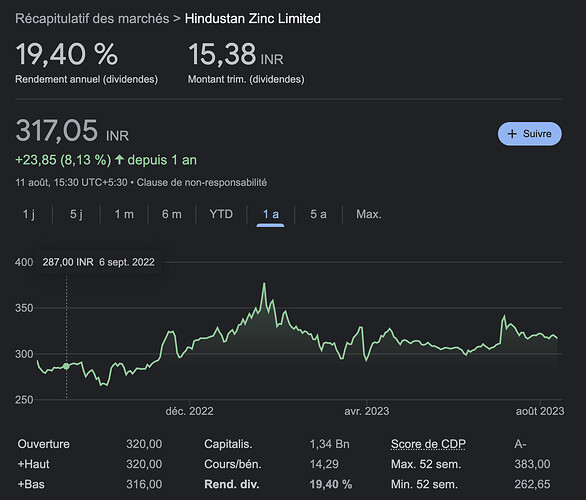The width and height of the screenshot is (586, 500).
Task: Click the 19,40 % annual yield value
Action: tap(67, 55)
